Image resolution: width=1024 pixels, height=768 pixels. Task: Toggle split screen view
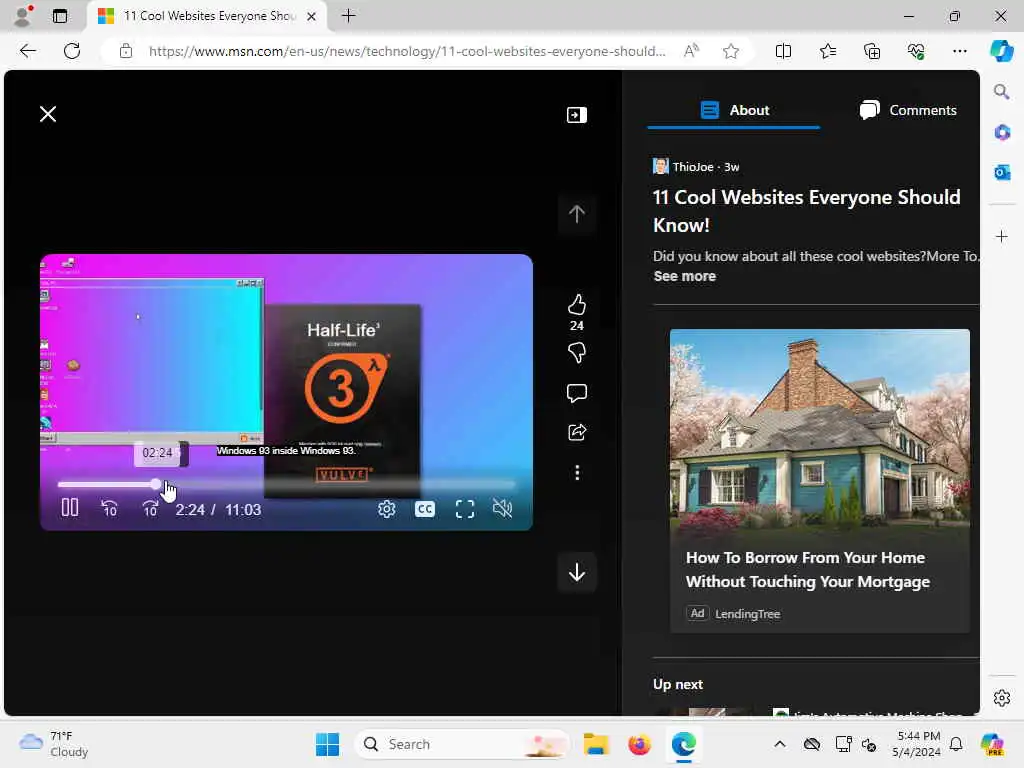(x=783, y=51)
